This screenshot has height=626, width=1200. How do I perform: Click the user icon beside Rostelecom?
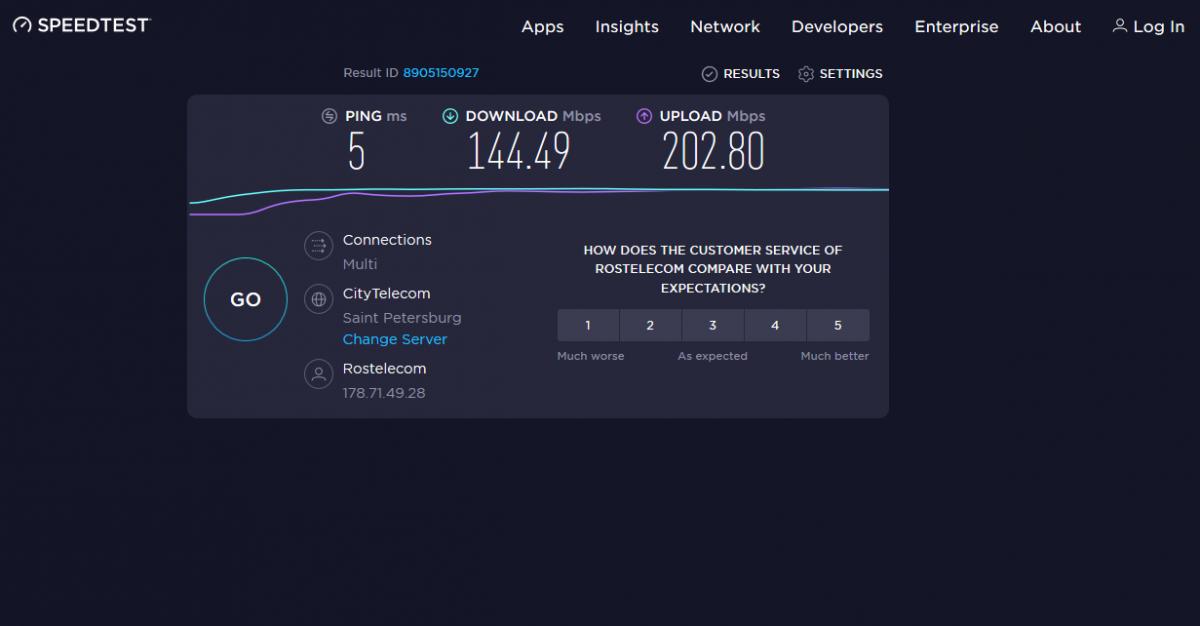318,374
